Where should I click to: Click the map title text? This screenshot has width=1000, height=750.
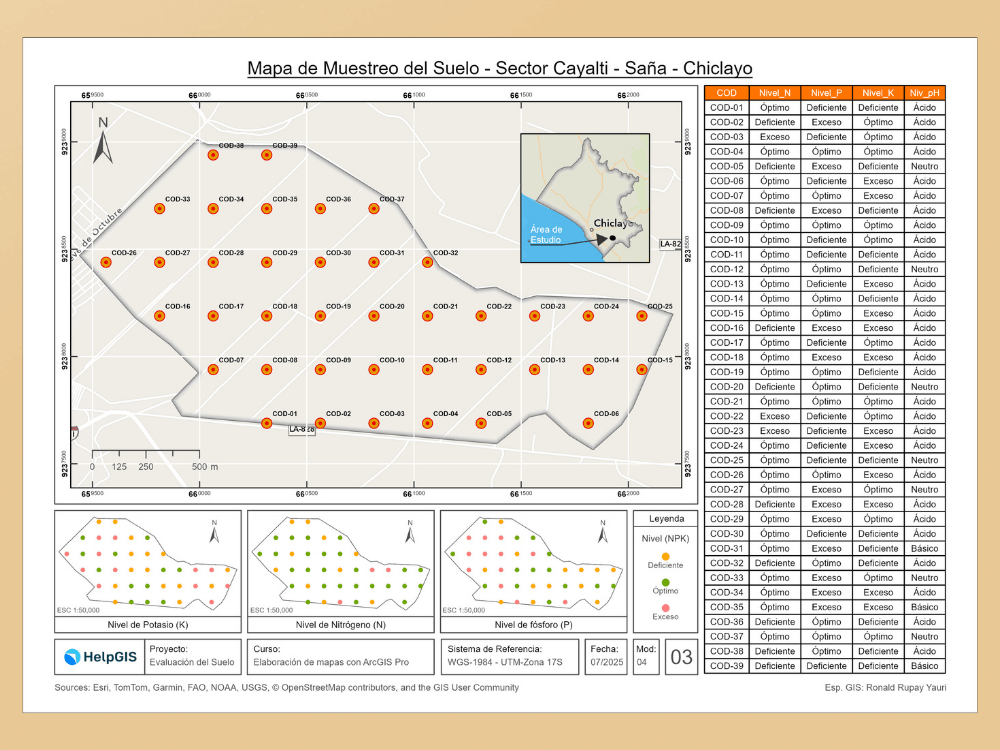pos(499,68)
